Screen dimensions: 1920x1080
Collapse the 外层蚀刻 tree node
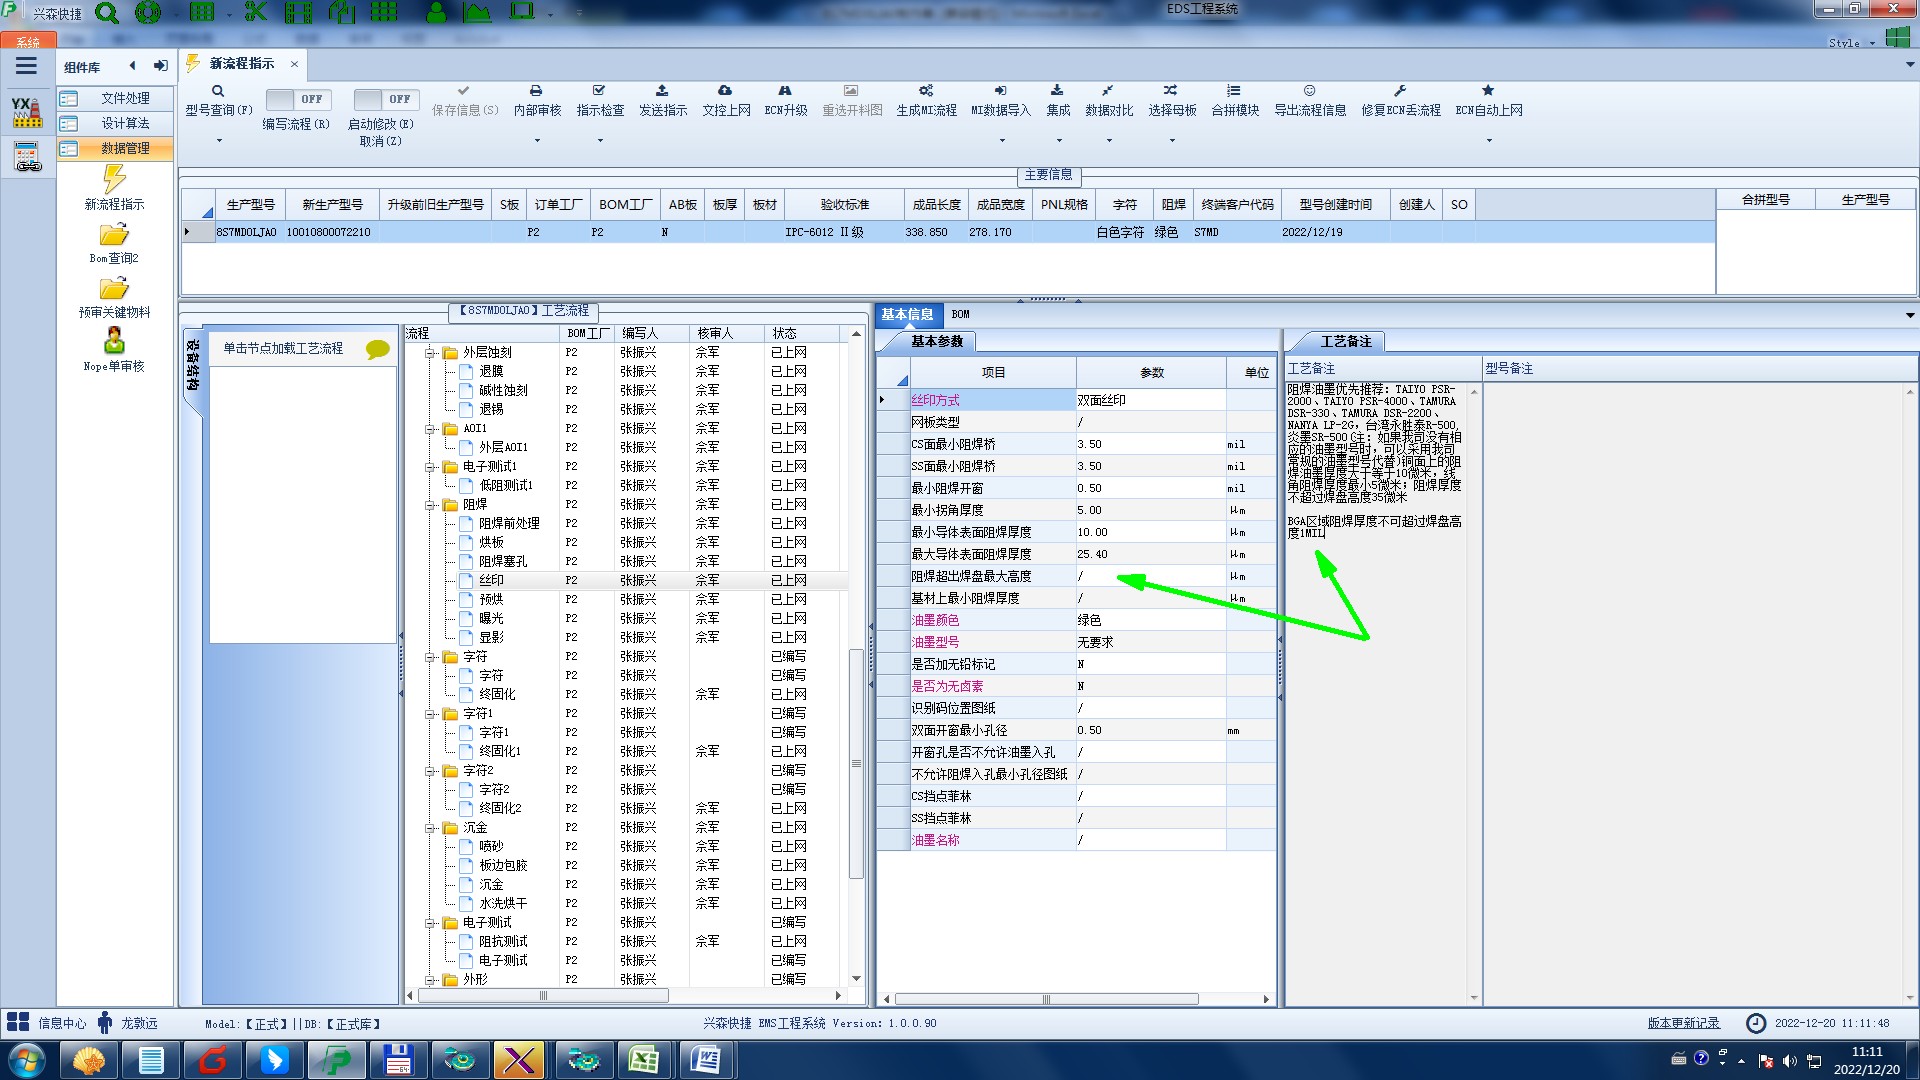point(430,353)
